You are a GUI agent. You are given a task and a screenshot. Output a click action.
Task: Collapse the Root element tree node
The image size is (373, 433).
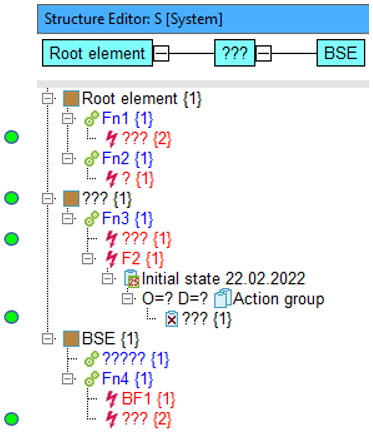click(x=48, y=99)
